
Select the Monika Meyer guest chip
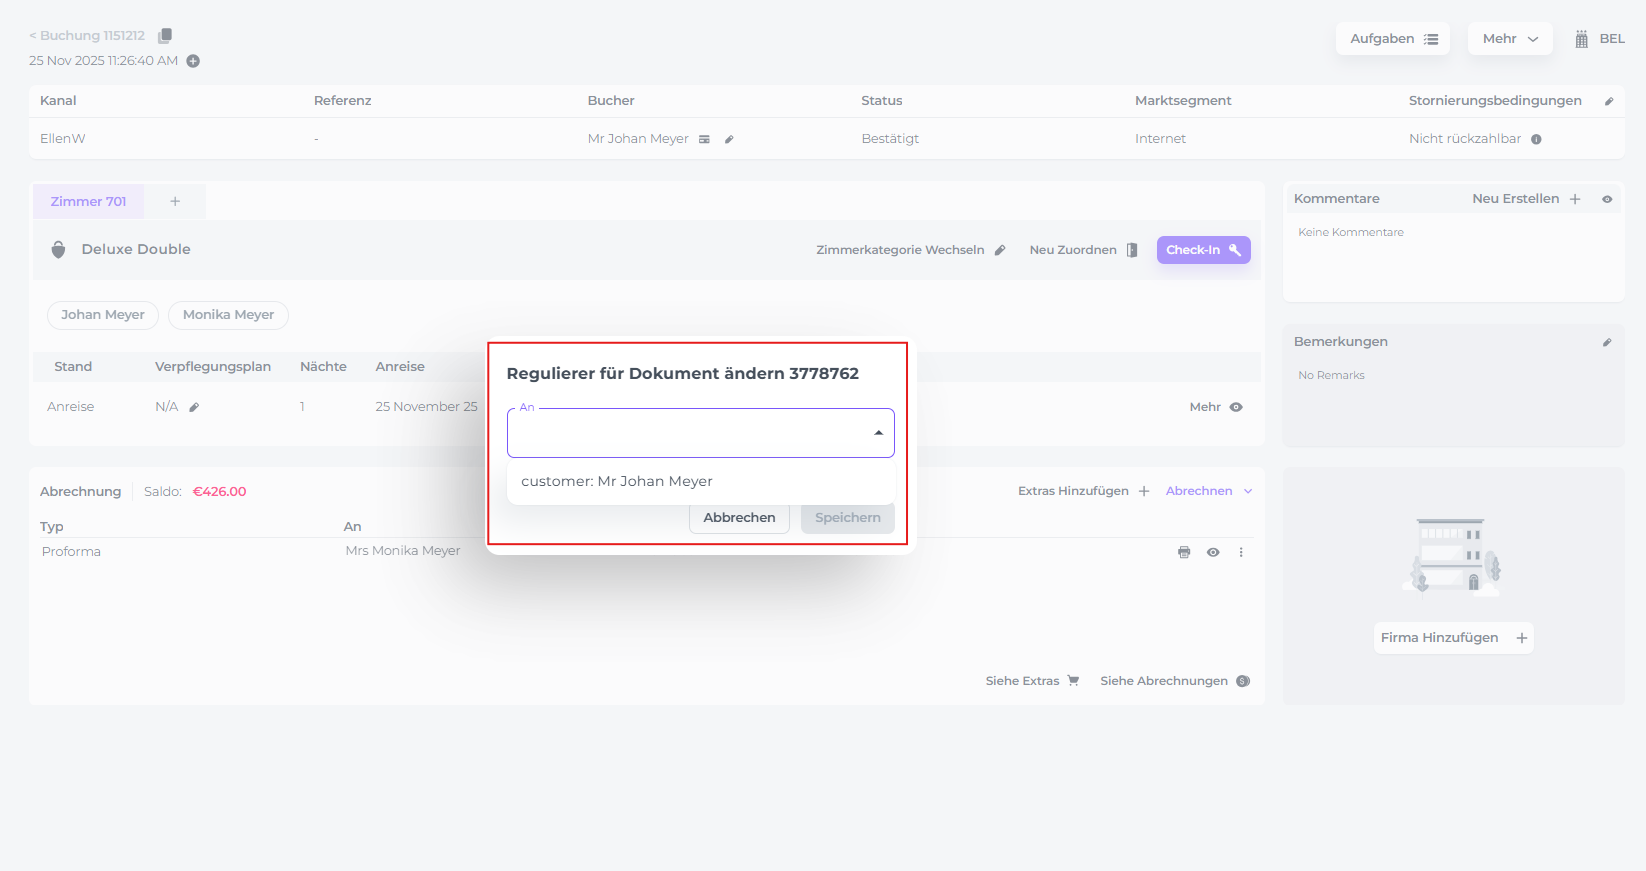(x=228, y=315)
